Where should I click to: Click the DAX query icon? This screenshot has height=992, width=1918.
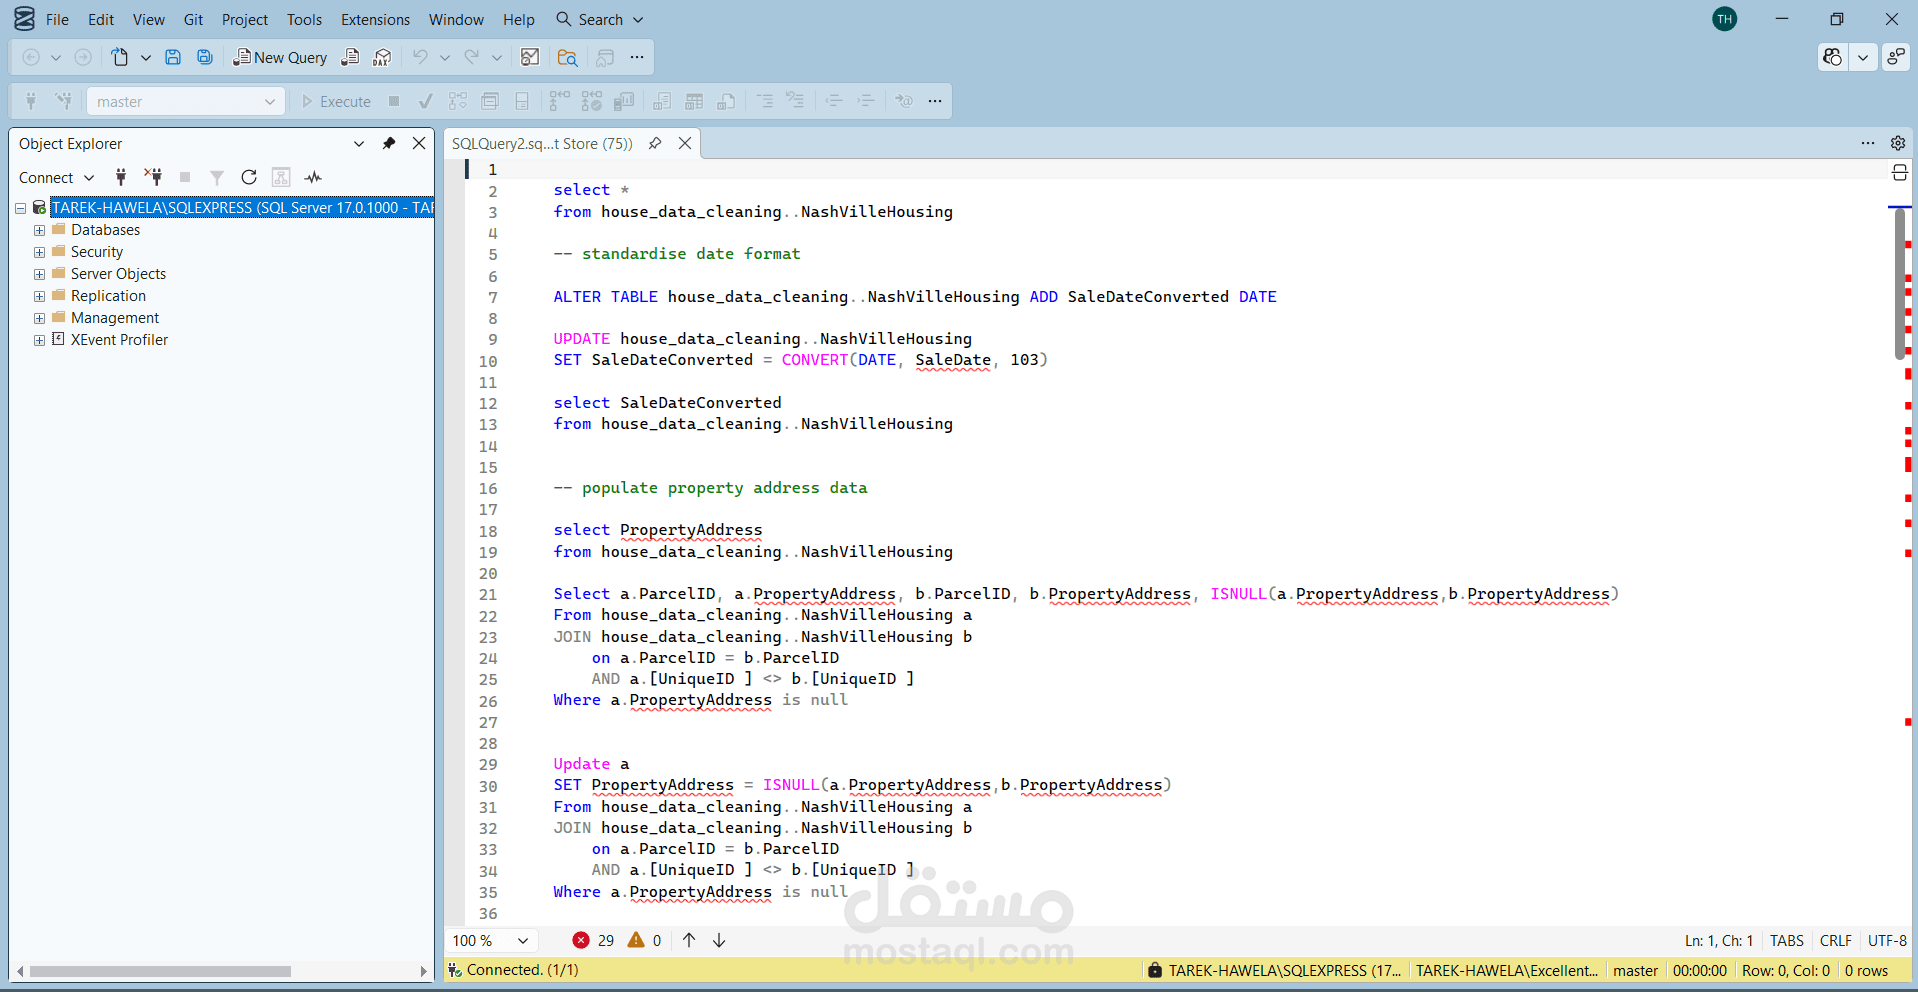[x=382, y=57]
